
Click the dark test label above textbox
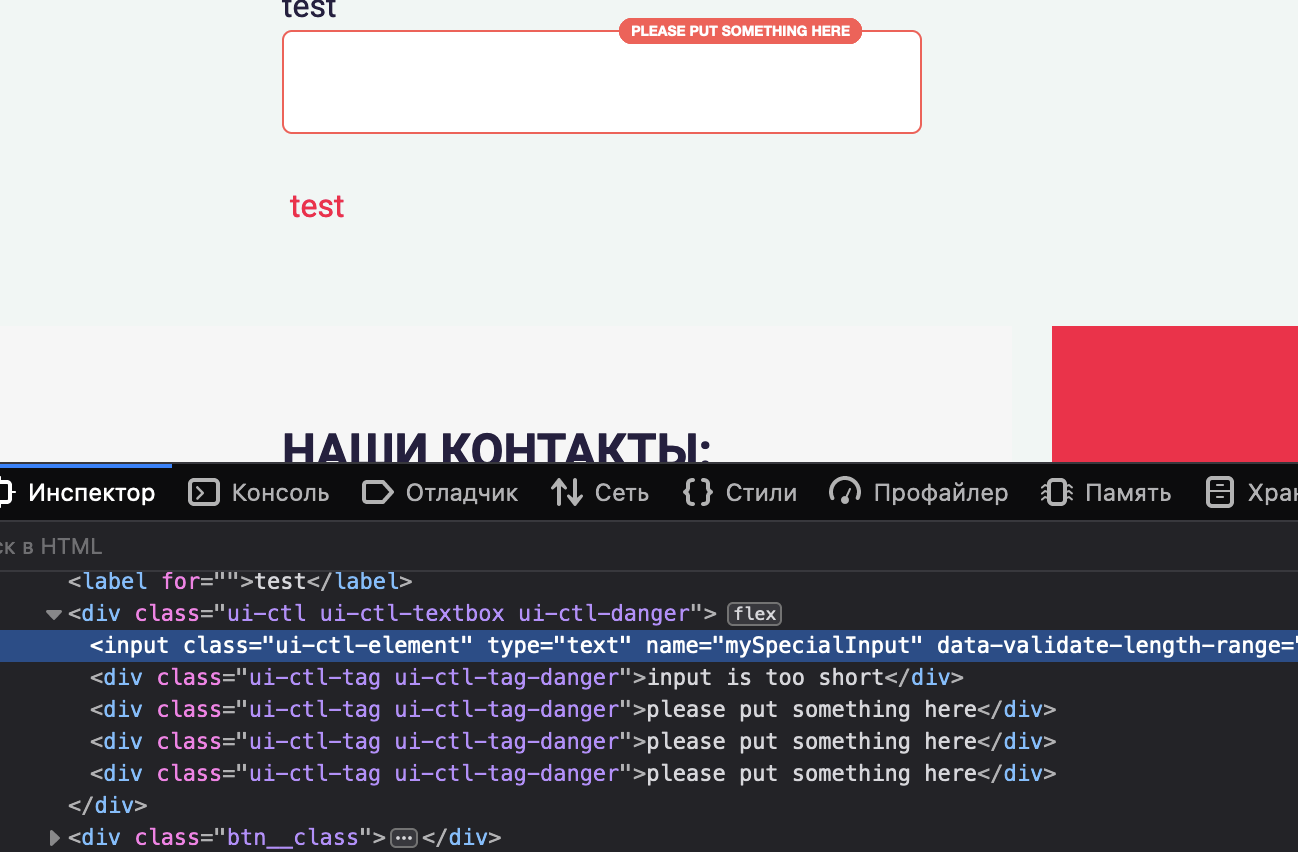[x=309, y=10]
